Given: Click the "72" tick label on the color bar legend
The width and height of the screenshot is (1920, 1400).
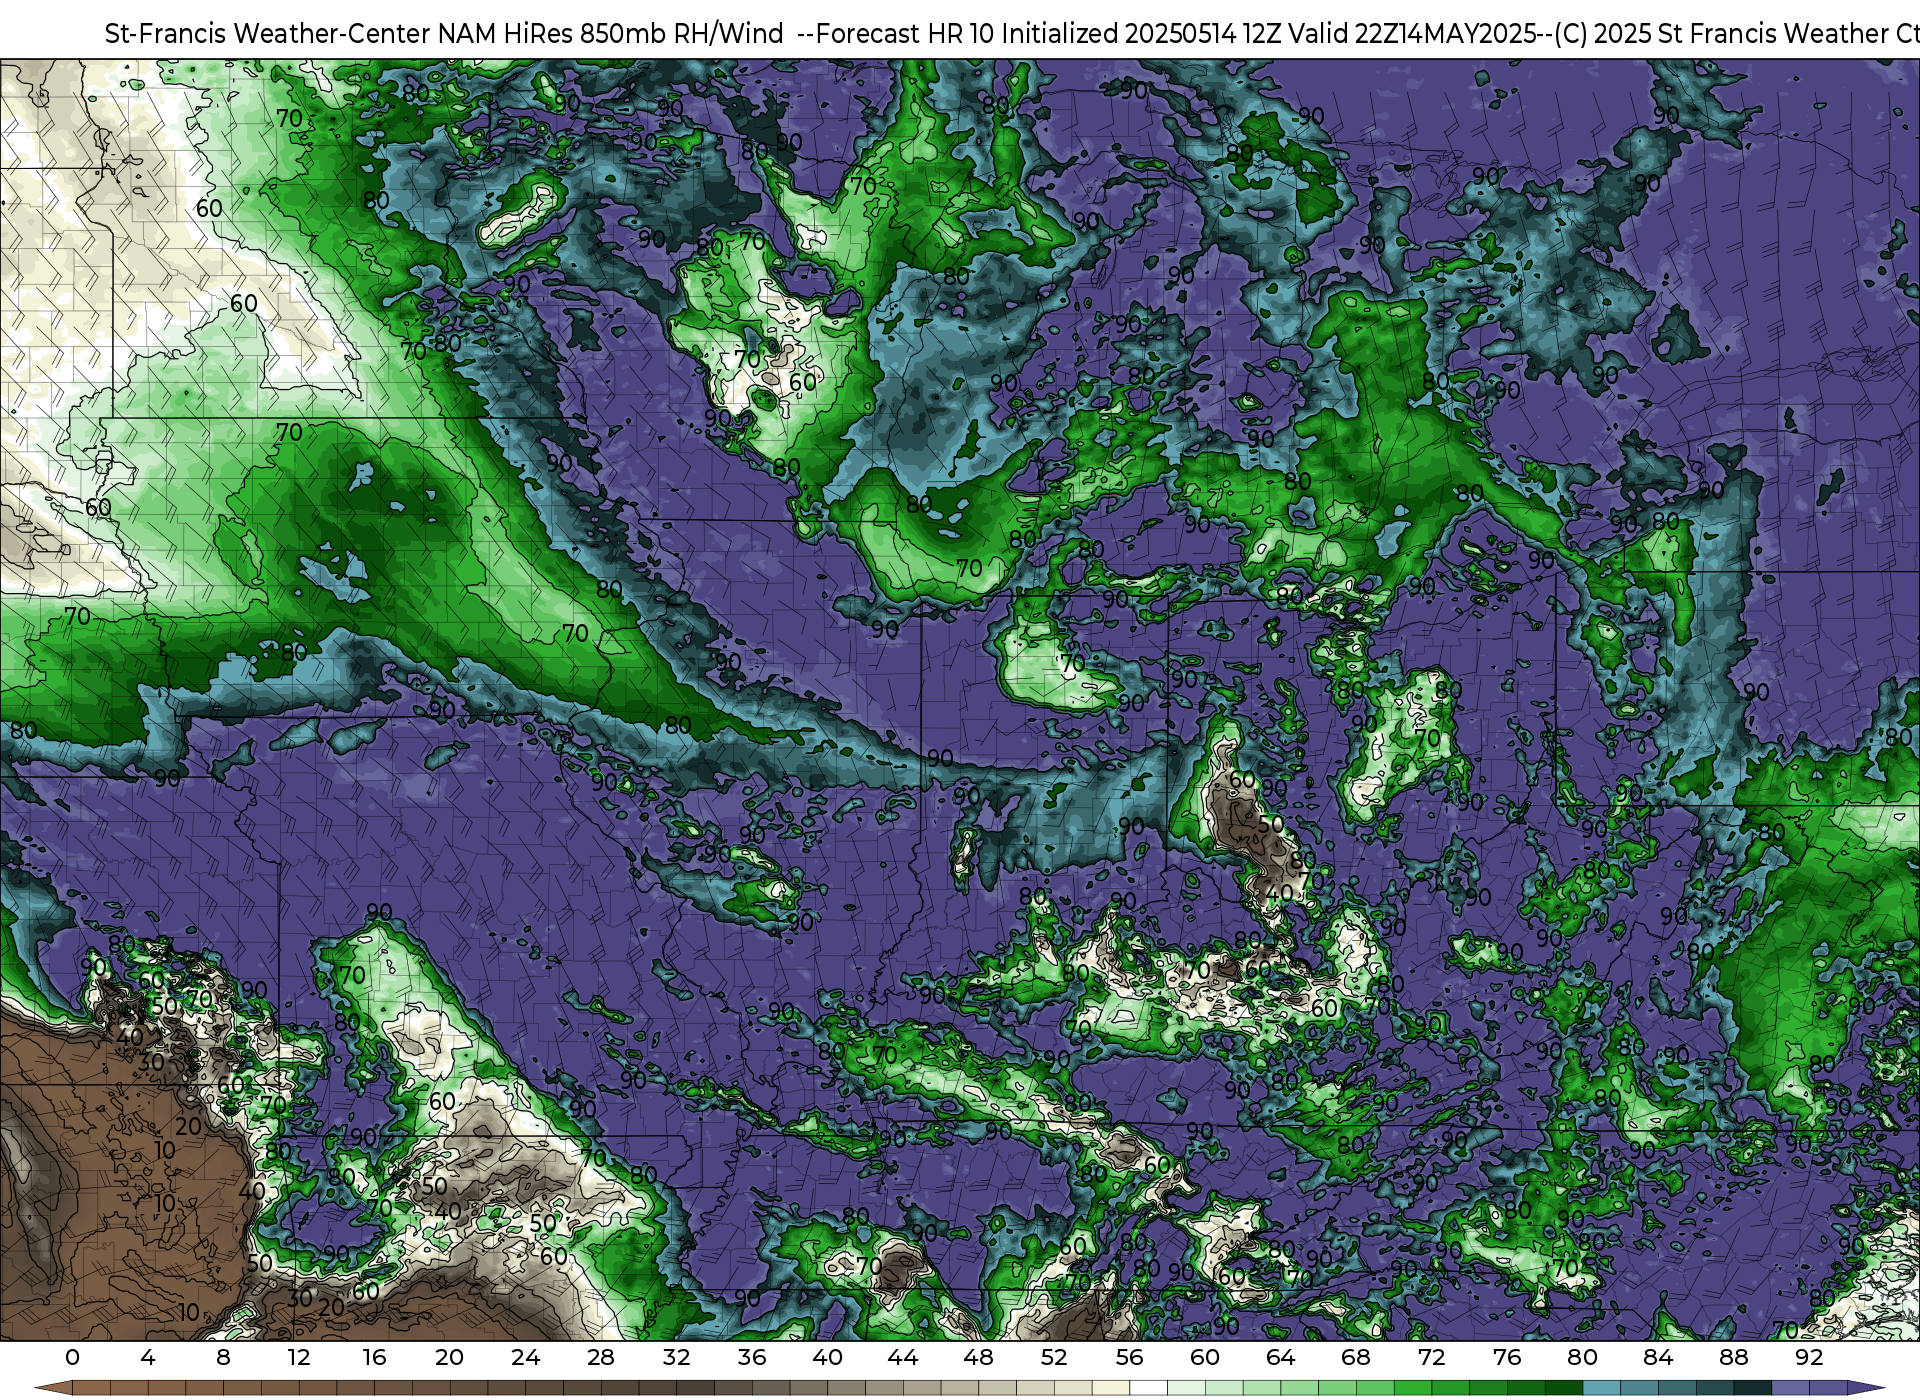Looking at the screenshot, I should coord(1431,1357).
